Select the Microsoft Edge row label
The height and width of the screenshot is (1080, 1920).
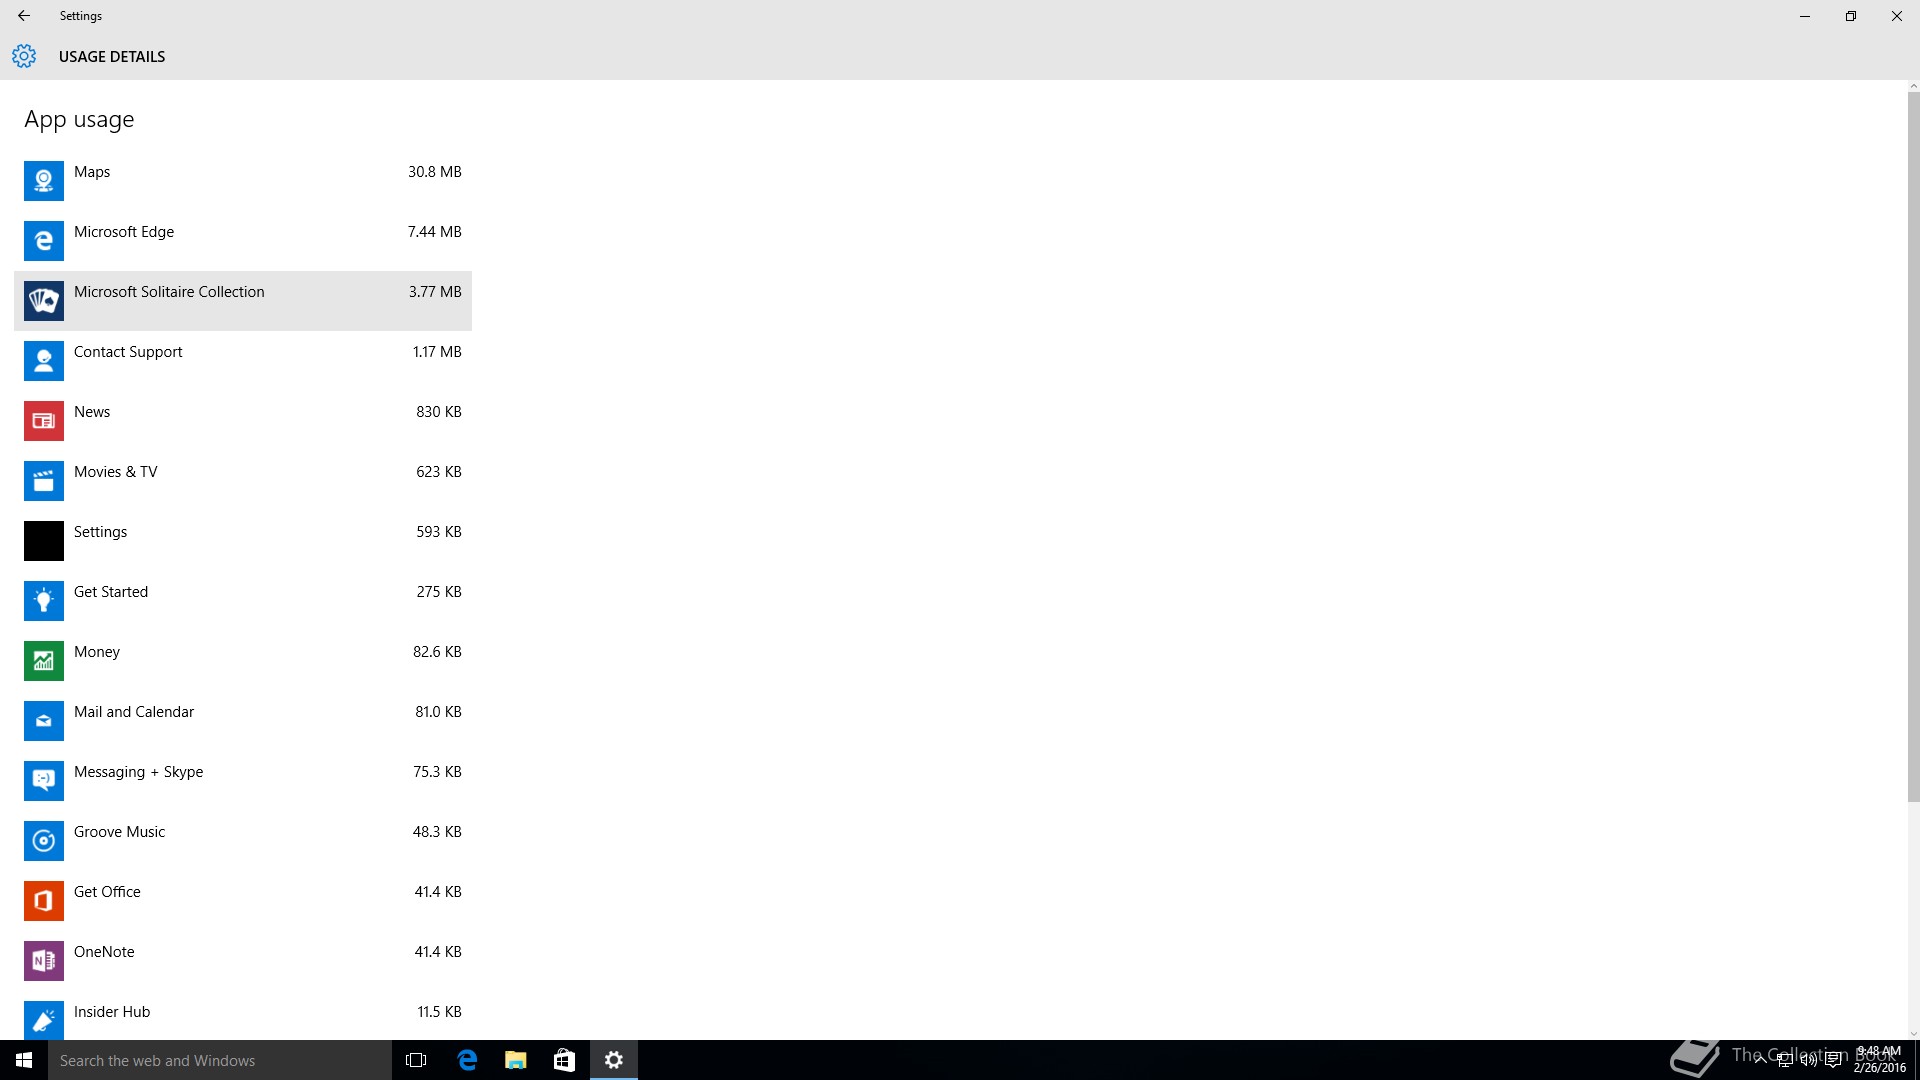click(x=124, y=232)
